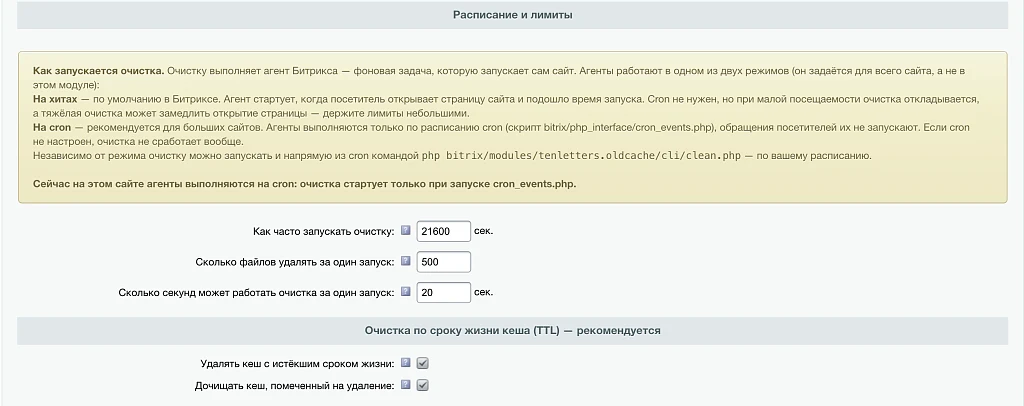Click label 'Удалять кеш с истёкшим сроком жизни:'
1024x406 pixels.
tap(297, 364)
